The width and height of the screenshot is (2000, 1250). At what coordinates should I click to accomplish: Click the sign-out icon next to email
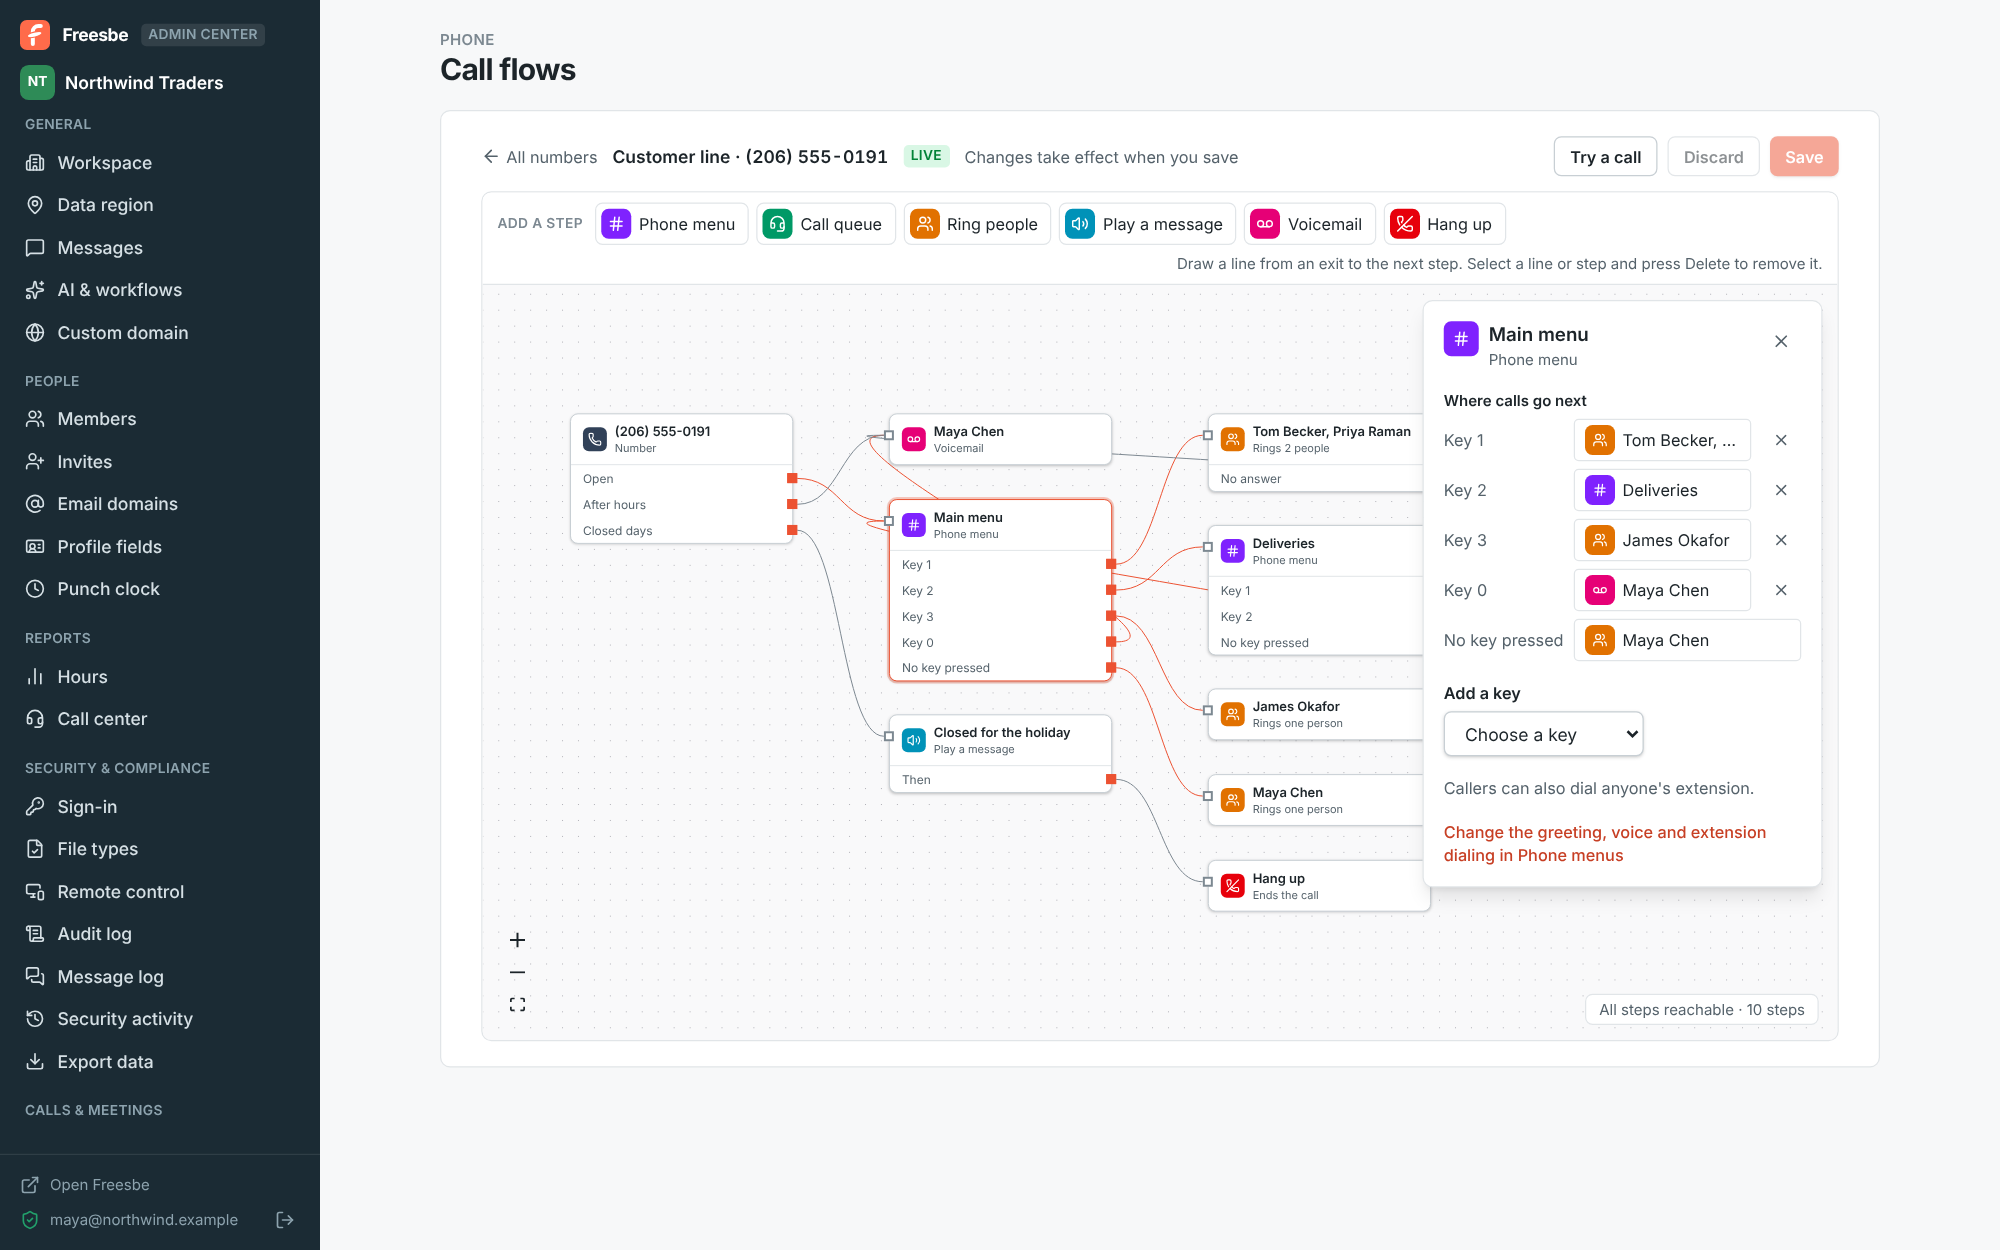(x=285, y=1219)
